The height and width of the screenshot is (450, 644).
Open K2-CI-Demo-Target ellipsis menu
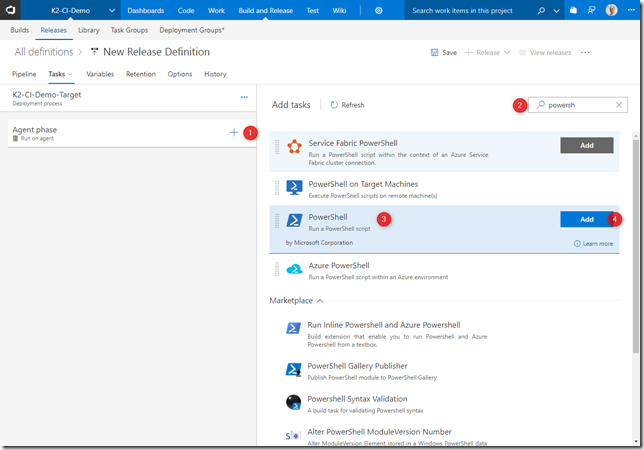[x=244, y=97]
